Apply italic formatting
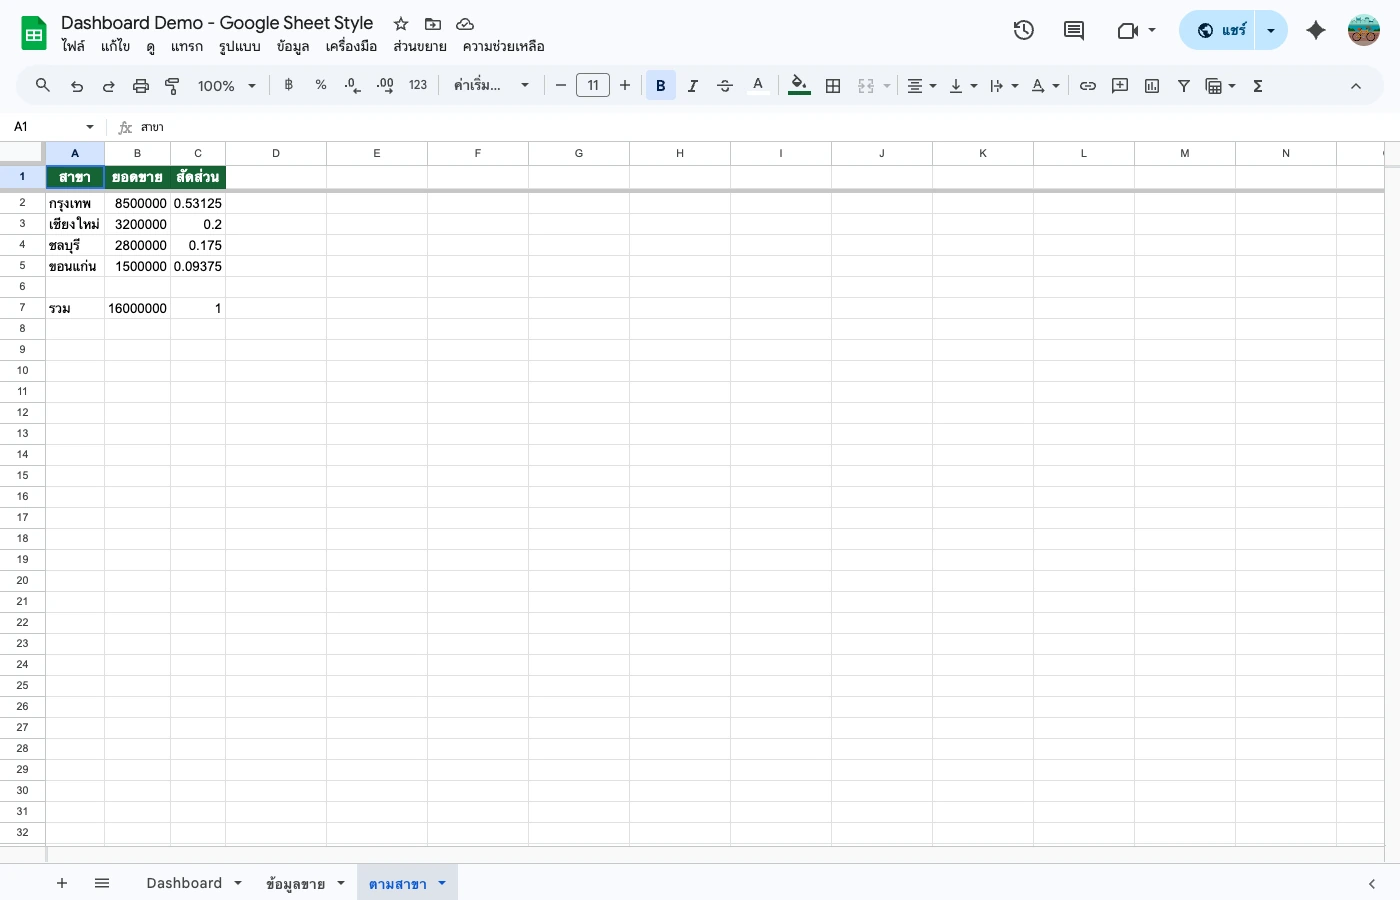 693,85
